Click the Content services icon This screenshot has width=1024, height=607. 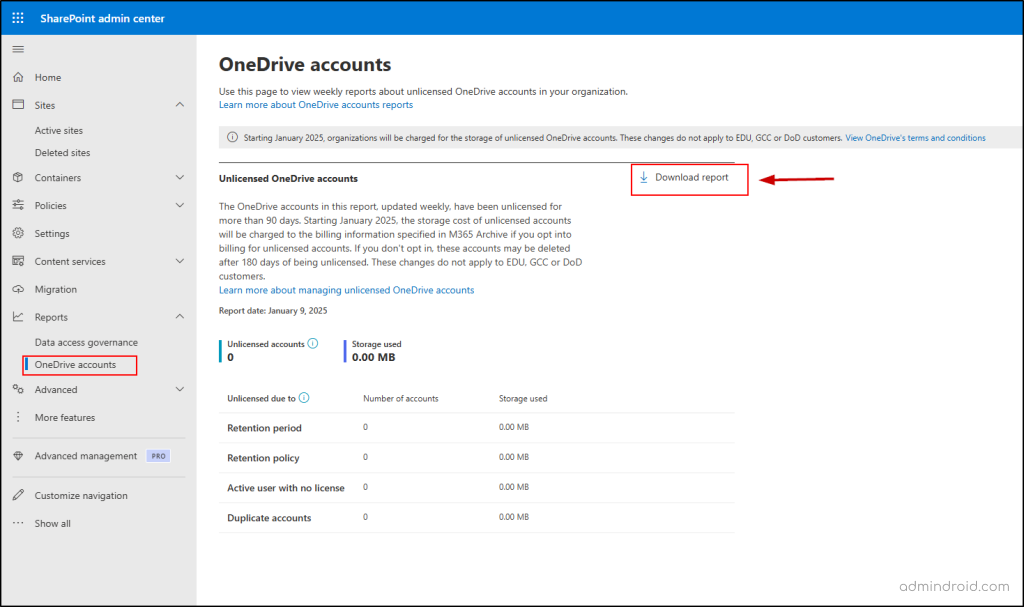pyautogui.click(x=18, y=261)
